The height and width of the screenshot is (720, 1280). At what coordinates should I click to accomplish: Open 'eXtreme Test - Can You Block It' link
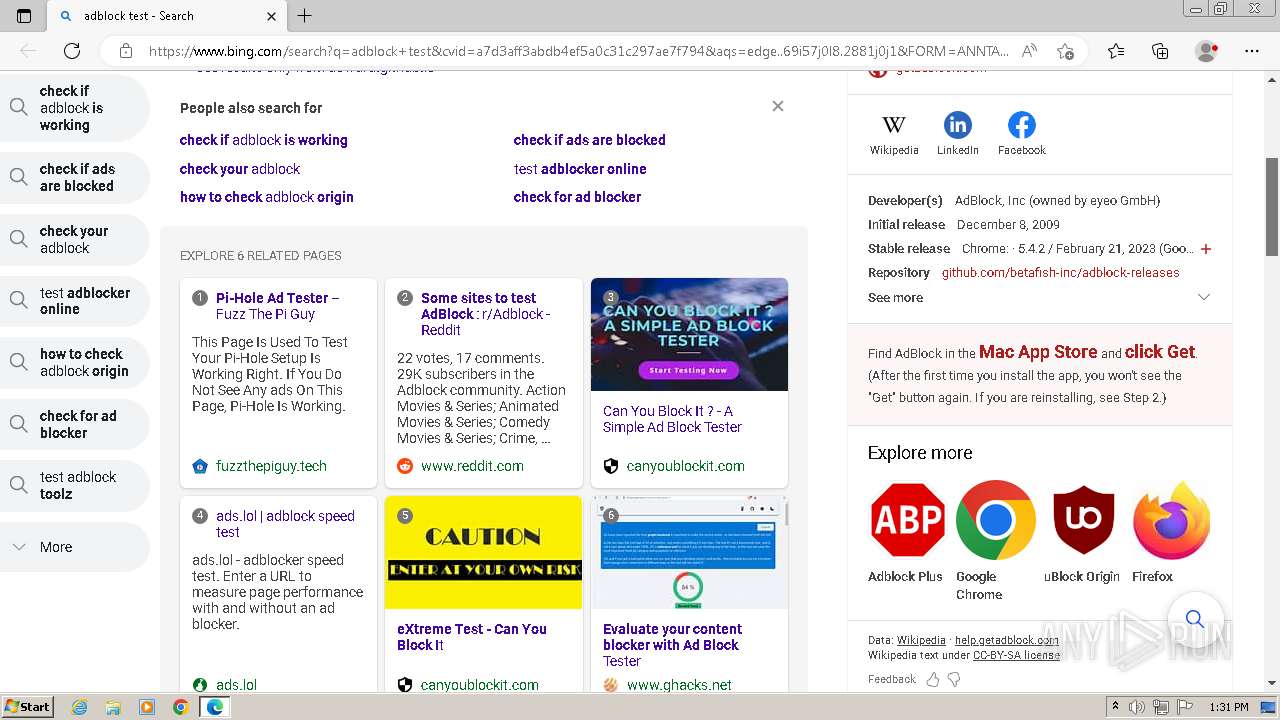[472, 637]
